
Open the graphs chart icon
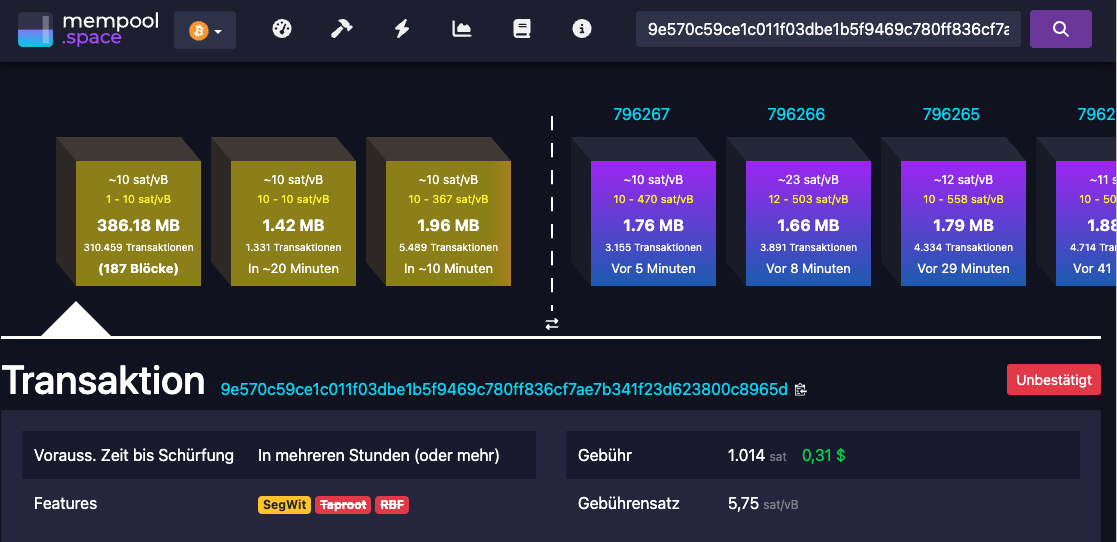(x=462, y=29)
